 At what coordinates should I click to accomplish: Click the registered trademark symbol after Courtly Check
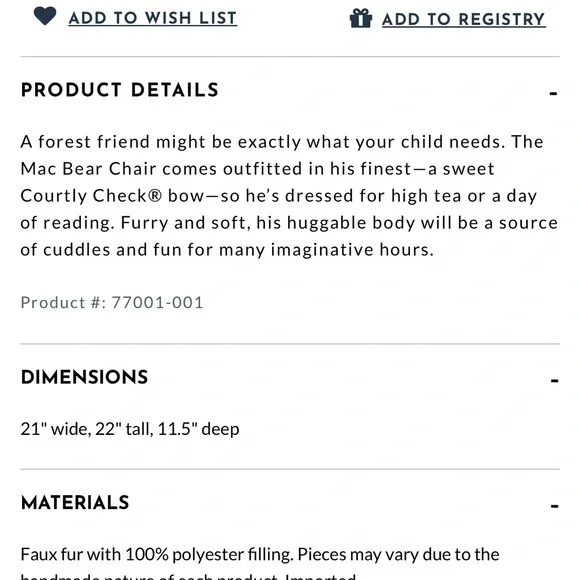point(155,196)
